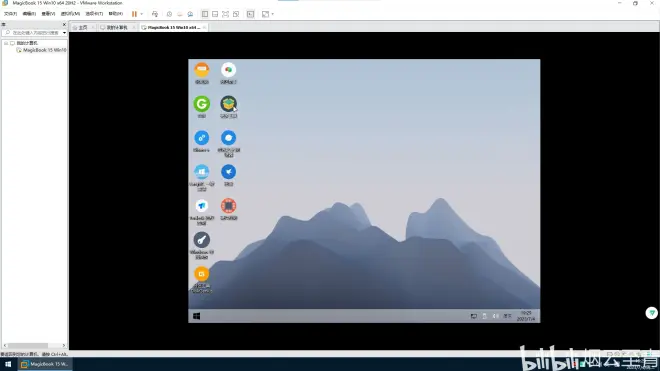
Task: Switch to the My Computer tab
Action: click(x=116, y=27)
